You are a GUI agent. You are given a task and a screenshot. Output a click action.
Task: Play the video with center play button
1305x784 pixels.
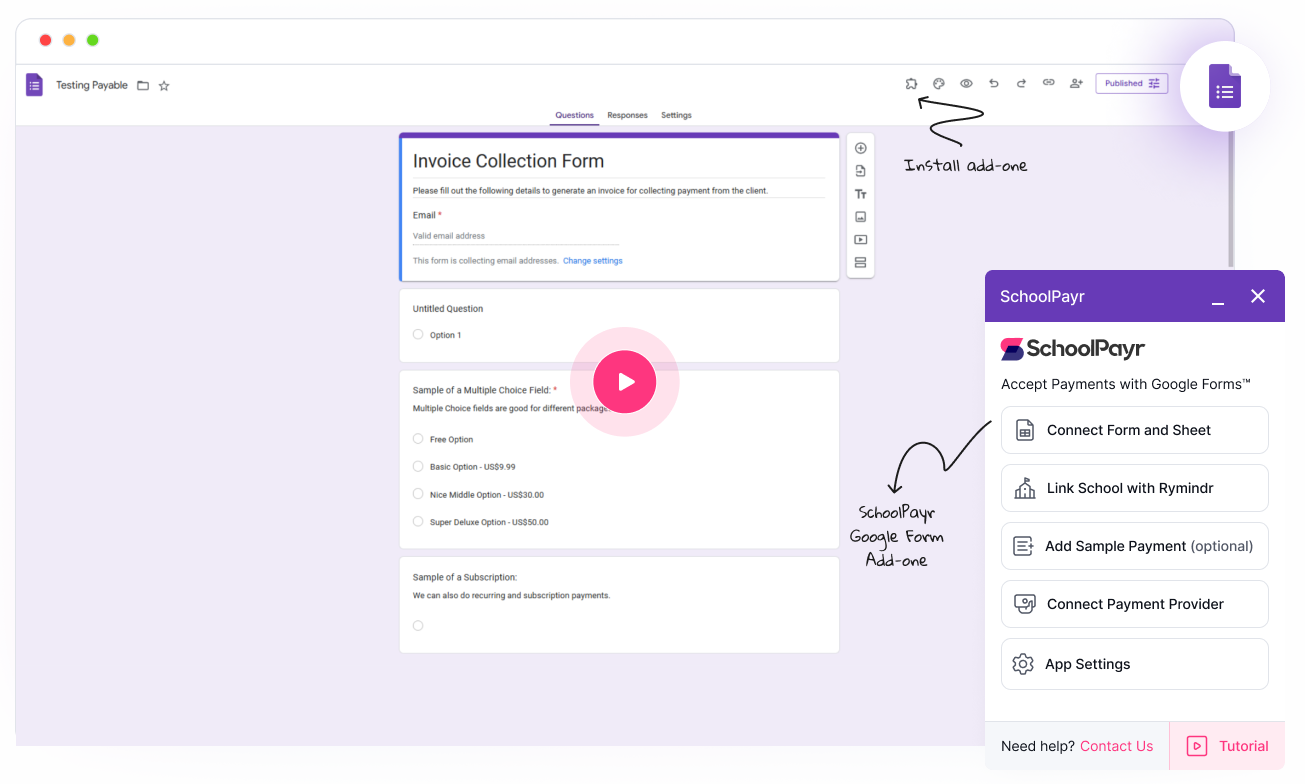click(x=624, y=382)
